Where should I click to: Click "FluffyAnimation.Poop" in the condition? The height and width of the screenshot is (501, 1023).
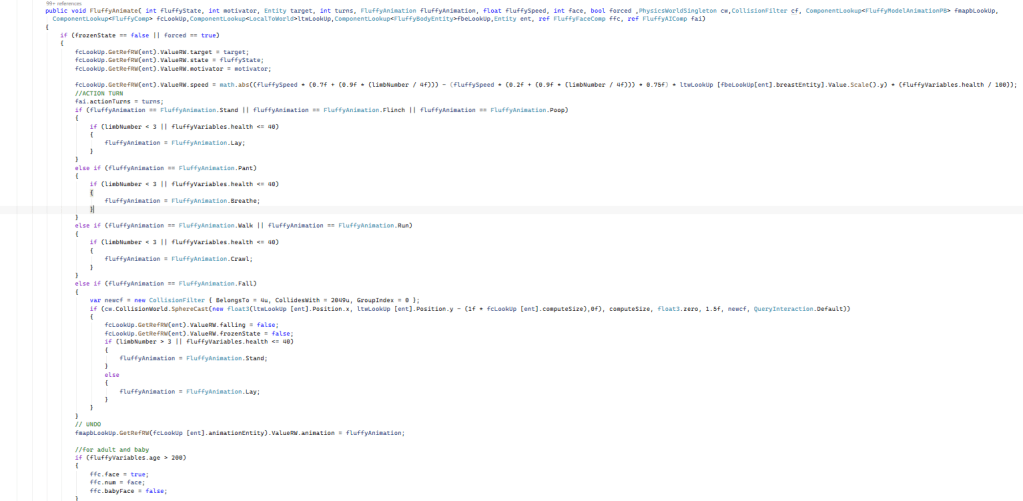[528, 110]
